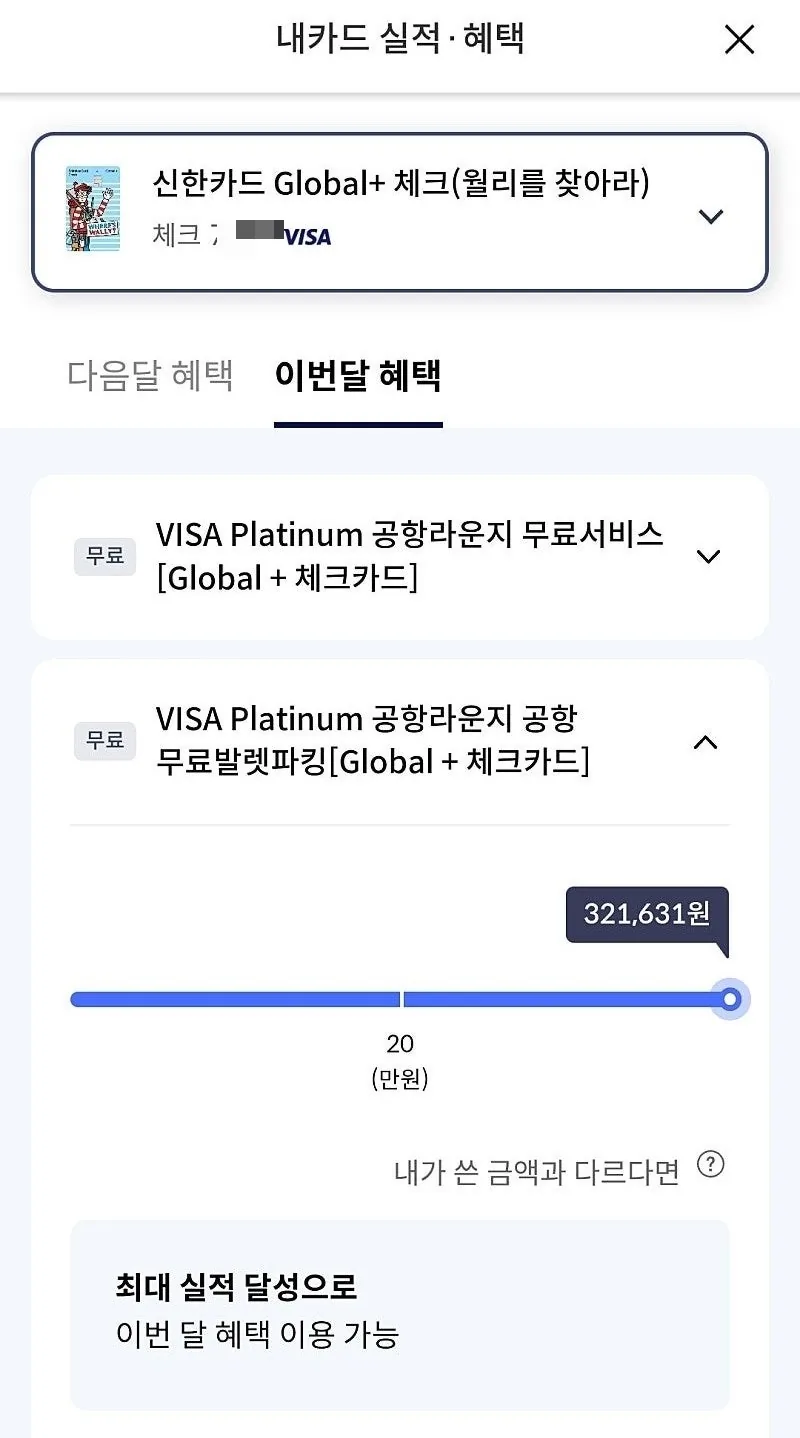Tap 내가 쓴 금액과 다르다면 link

(537, 1172)
